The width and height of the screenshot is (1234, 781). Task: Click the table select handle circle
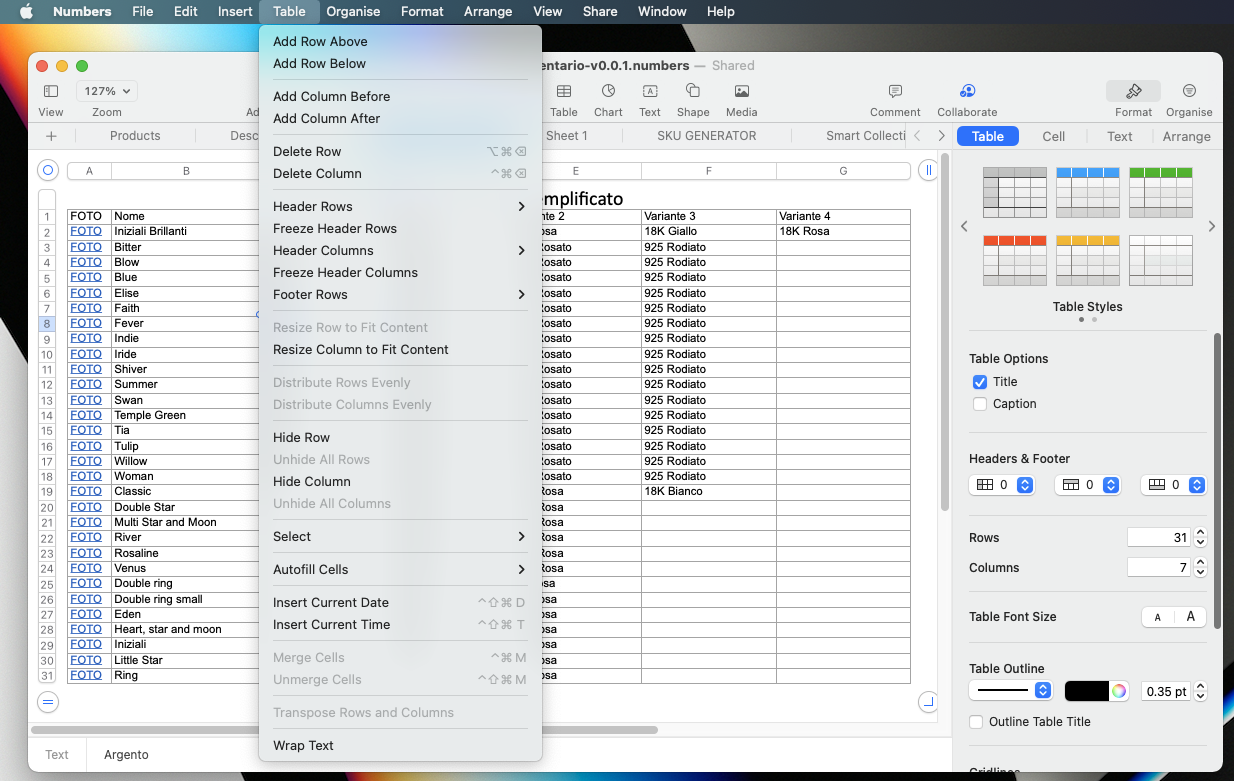[x=47, y=170]
